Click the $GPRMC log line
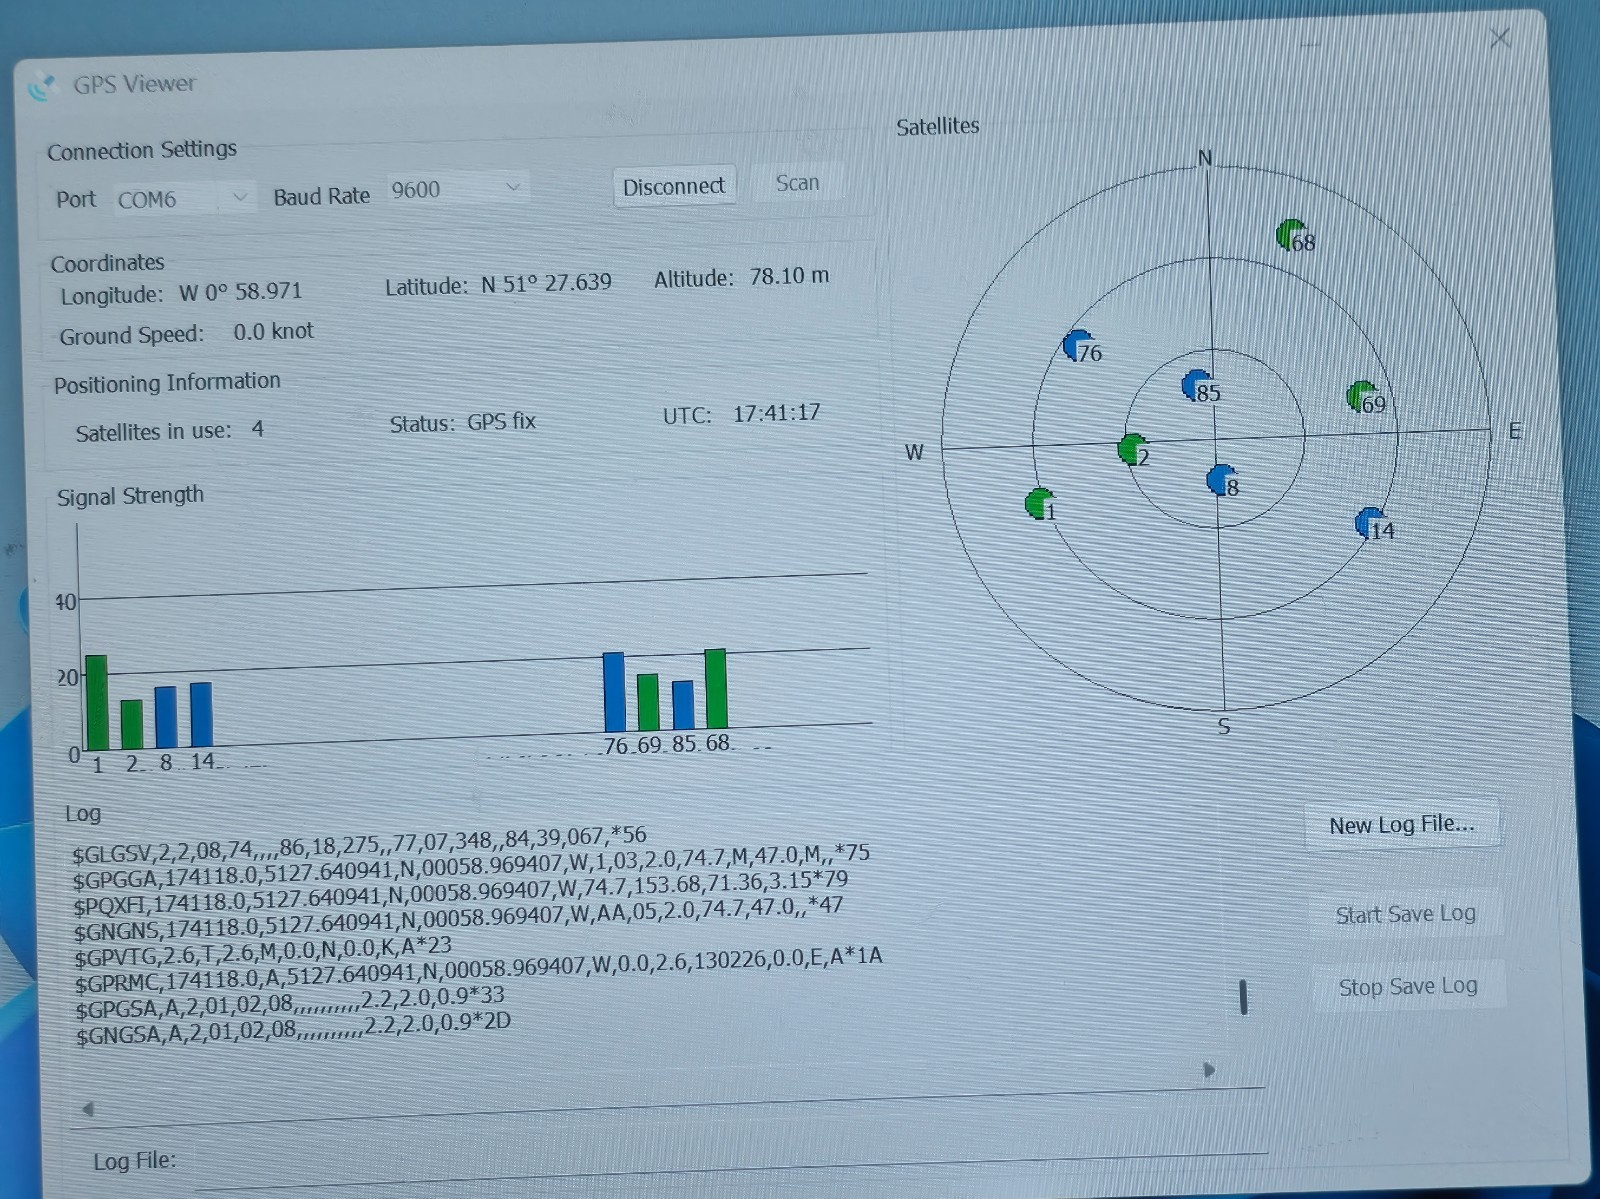Viewport: 1600px width, 1199px height. [478, 971]
